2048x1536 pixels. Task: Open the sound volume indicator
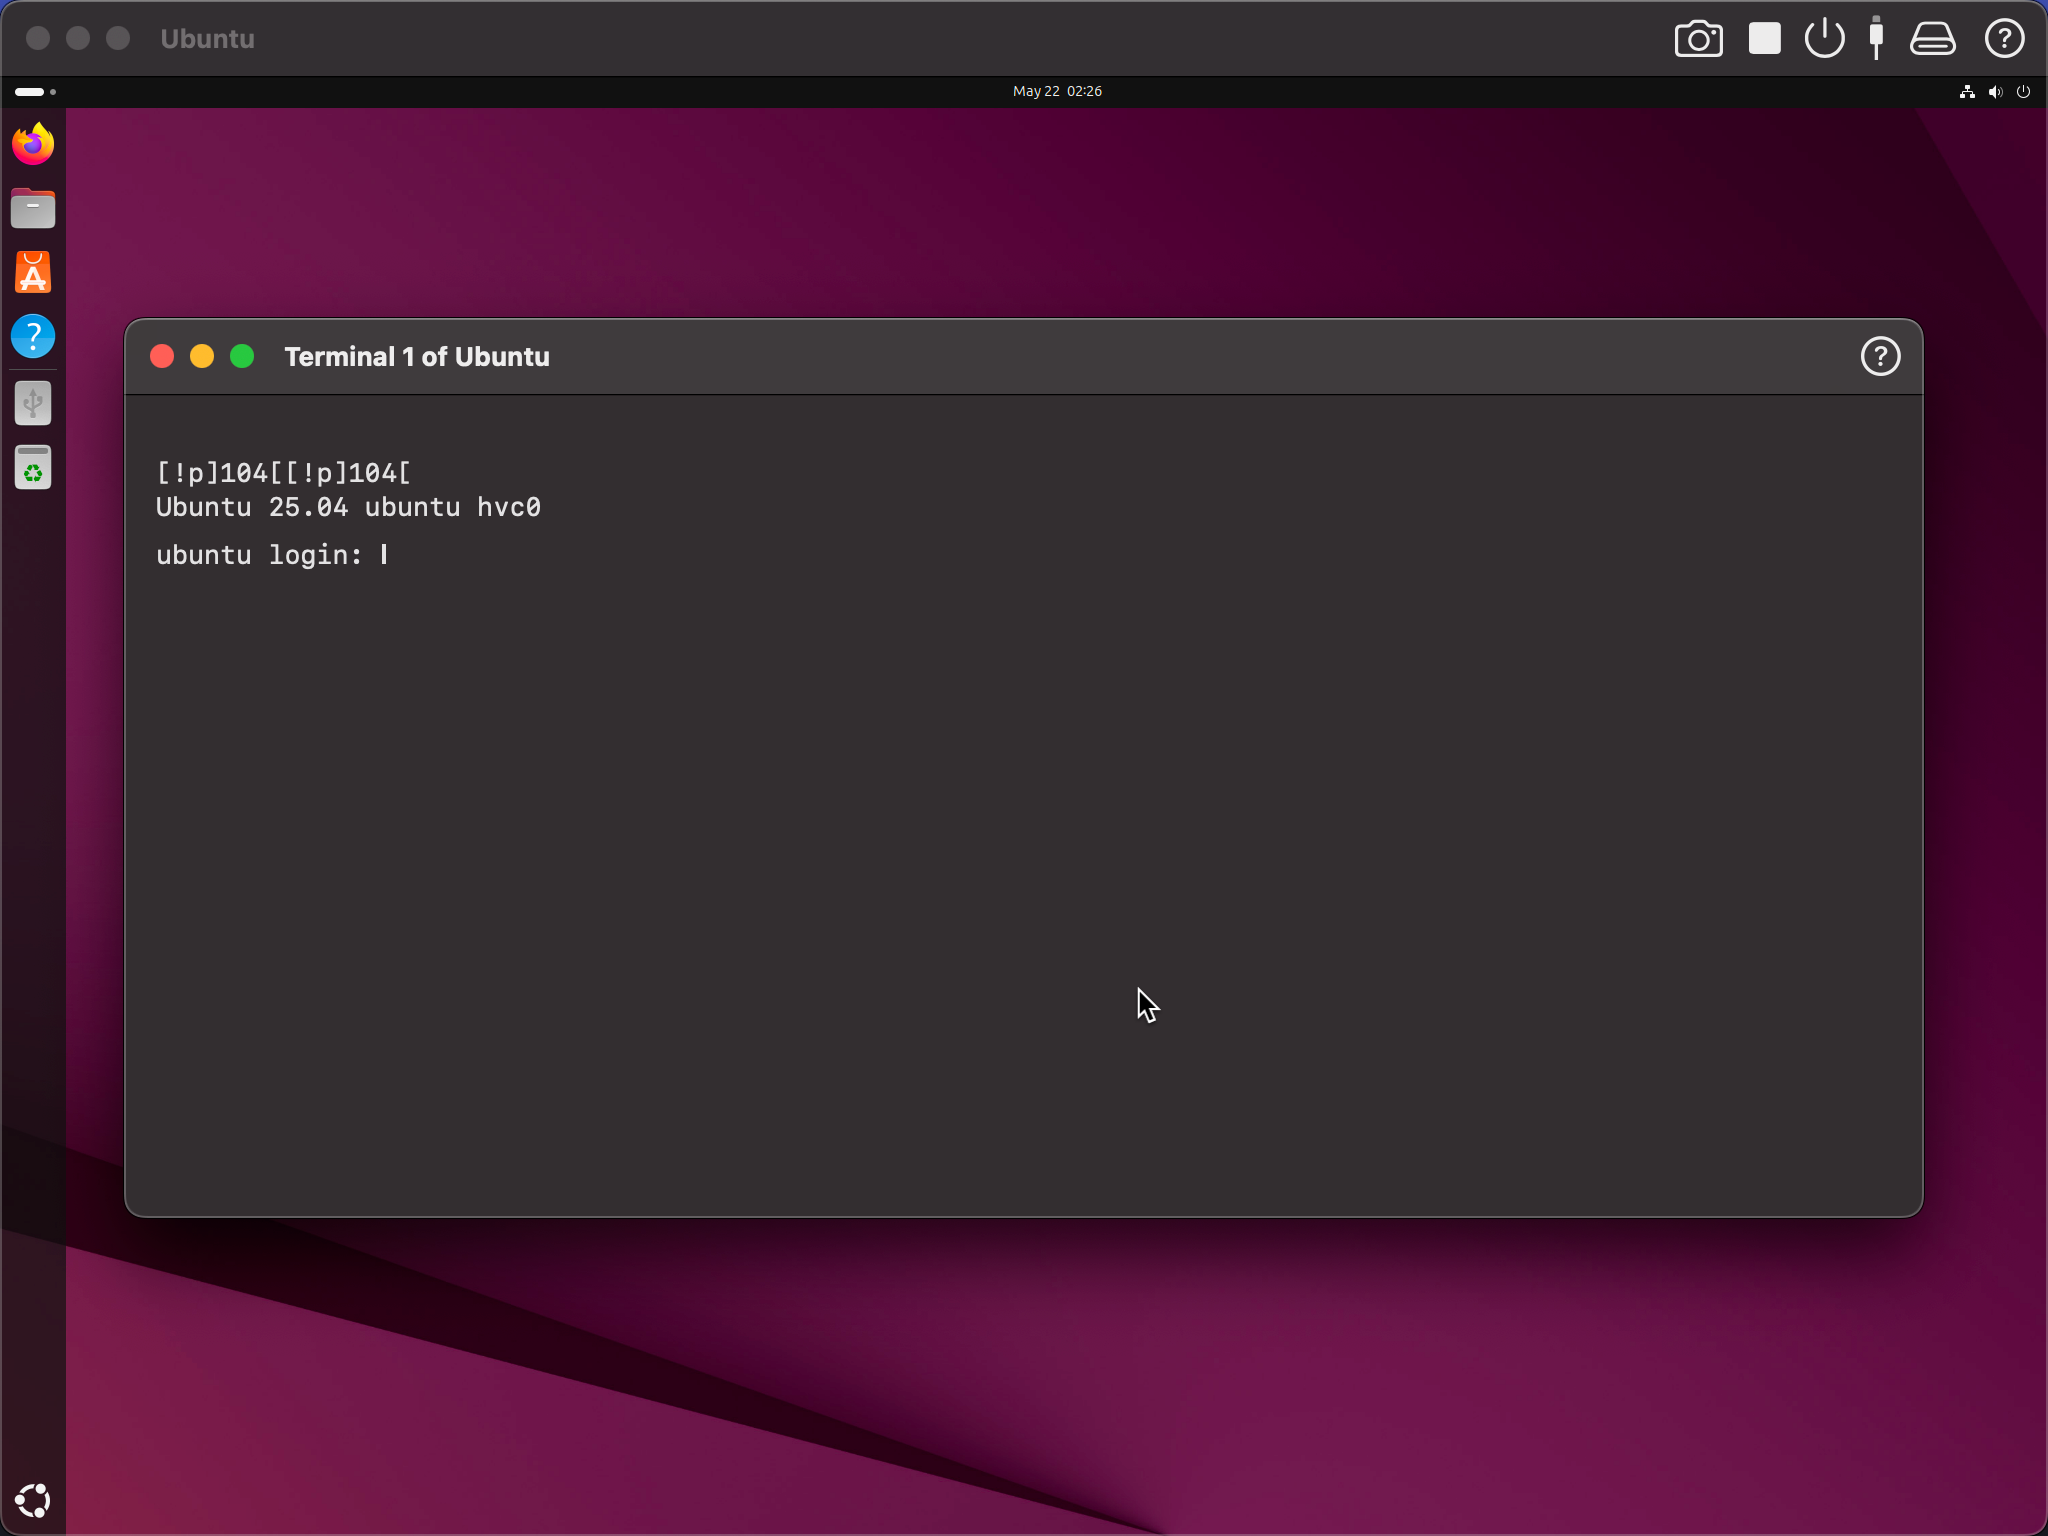[x=1995, y=91]
